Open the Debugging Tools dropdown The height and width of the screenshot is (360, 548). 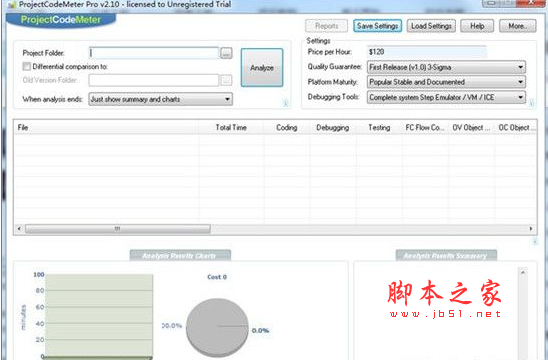tap(446, 97)
